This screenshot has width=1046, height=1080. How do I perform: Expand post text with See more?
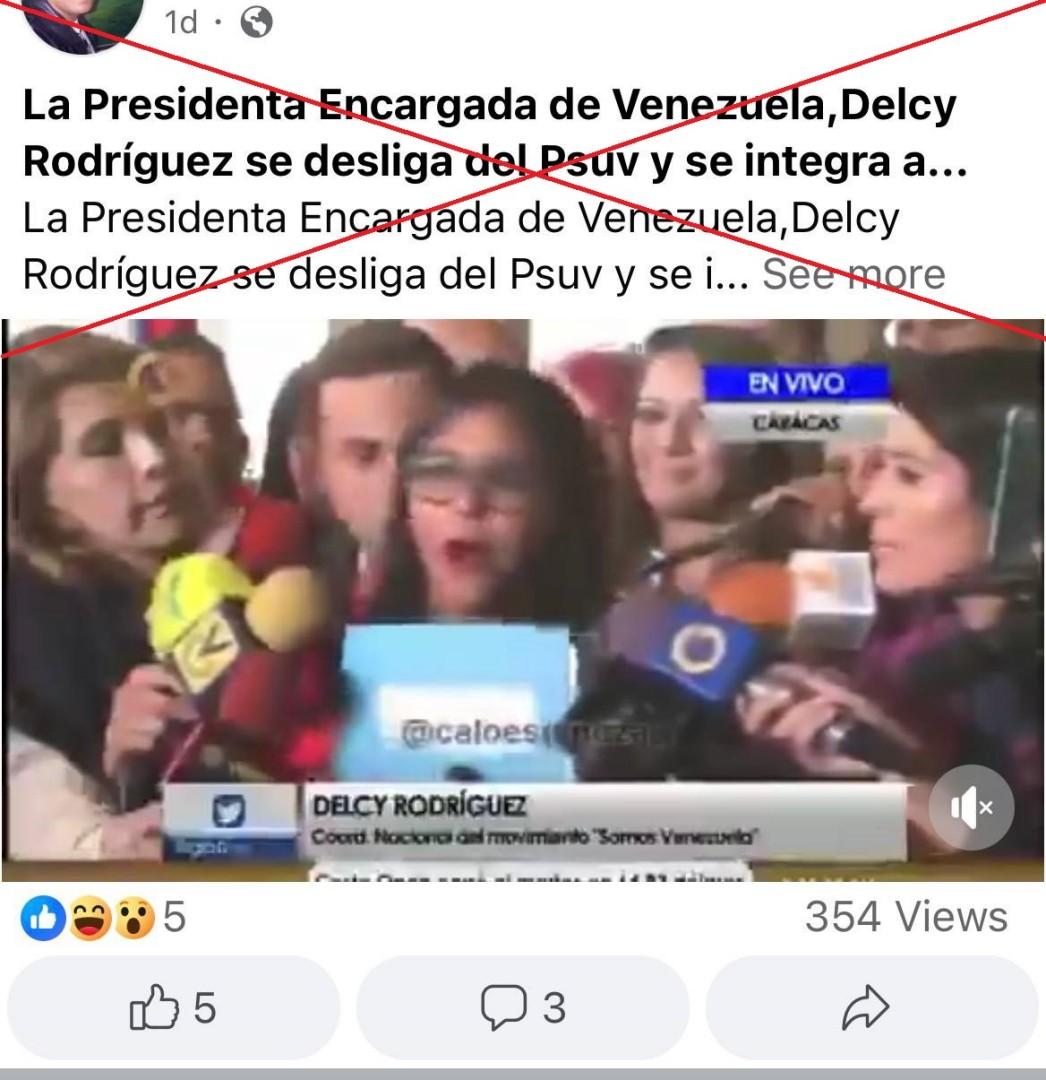853,274
